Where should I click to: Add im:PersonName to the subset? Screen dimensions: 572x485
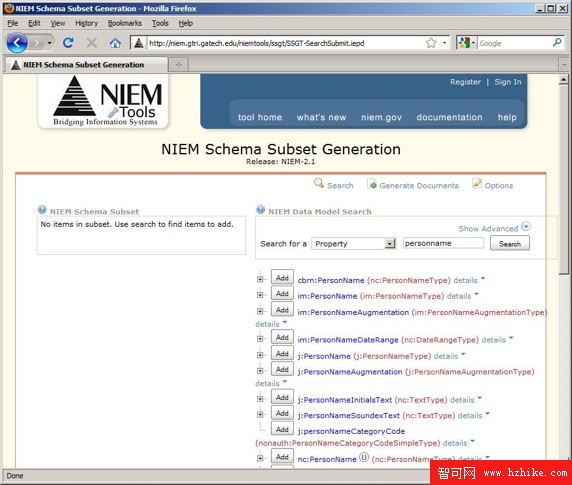[x=282, y=293]
